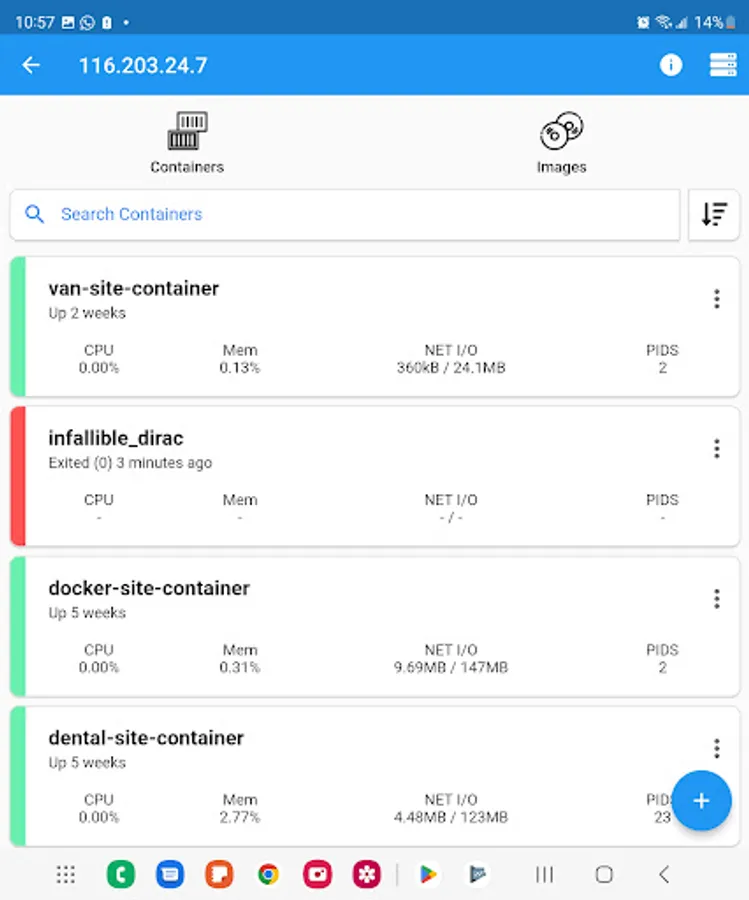Tap the recent apps navigation button
This screenshot has width=749, height=900.
click(544, 874)
